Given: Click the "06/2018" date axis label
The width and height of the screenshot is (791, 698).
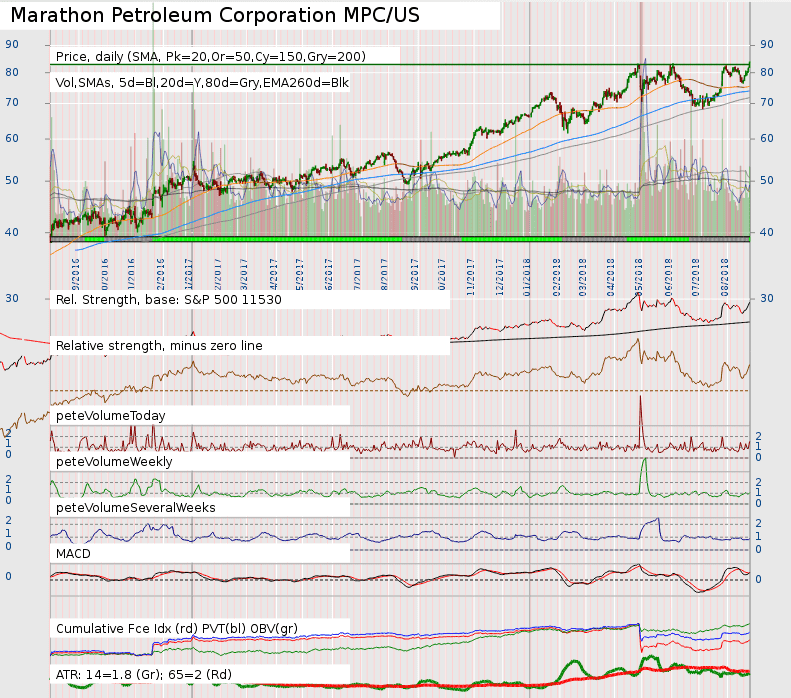Looking at the screenshot, I should 669,277.
